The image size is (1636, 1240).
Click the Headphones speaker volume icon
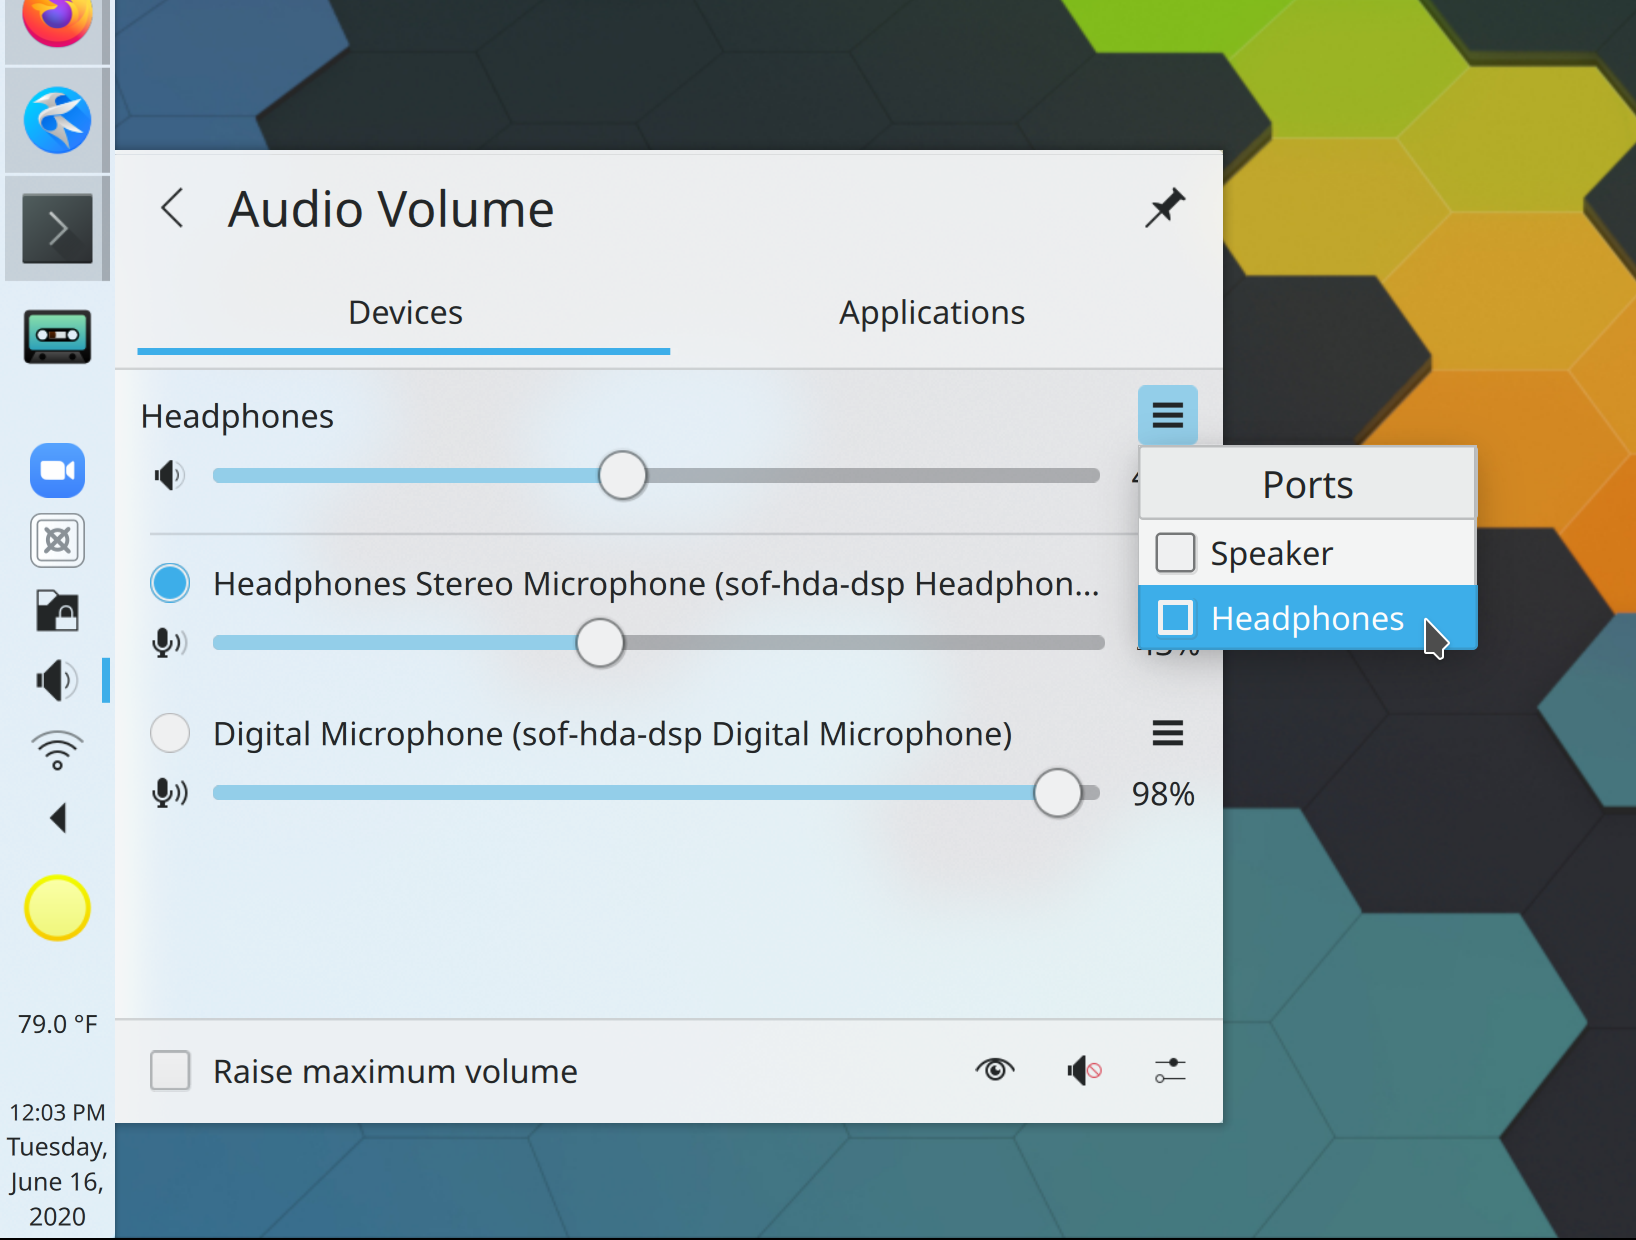pos(169,475)
